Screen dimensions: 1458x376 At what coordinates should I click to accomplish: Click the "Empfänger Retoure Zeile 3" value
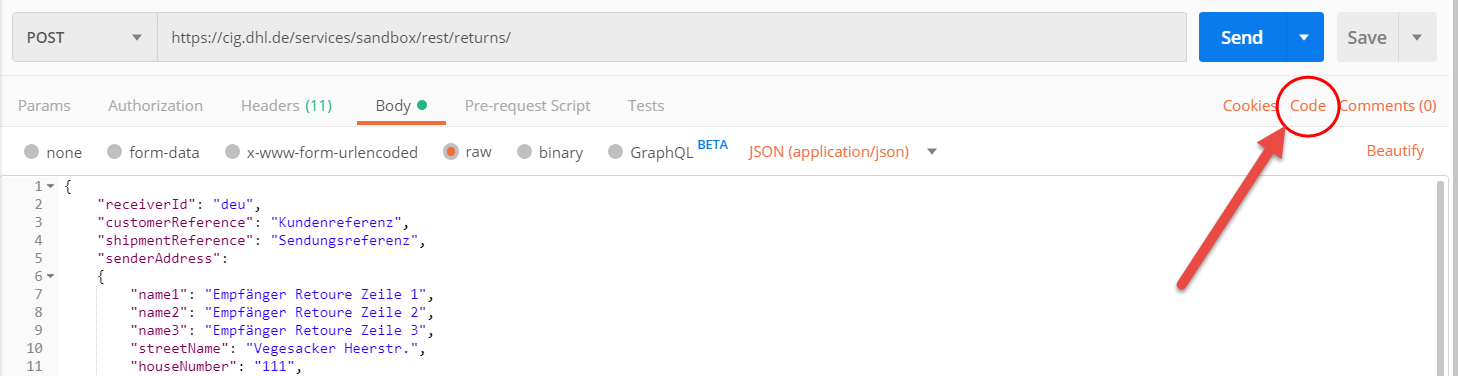[x=317, y=330]
